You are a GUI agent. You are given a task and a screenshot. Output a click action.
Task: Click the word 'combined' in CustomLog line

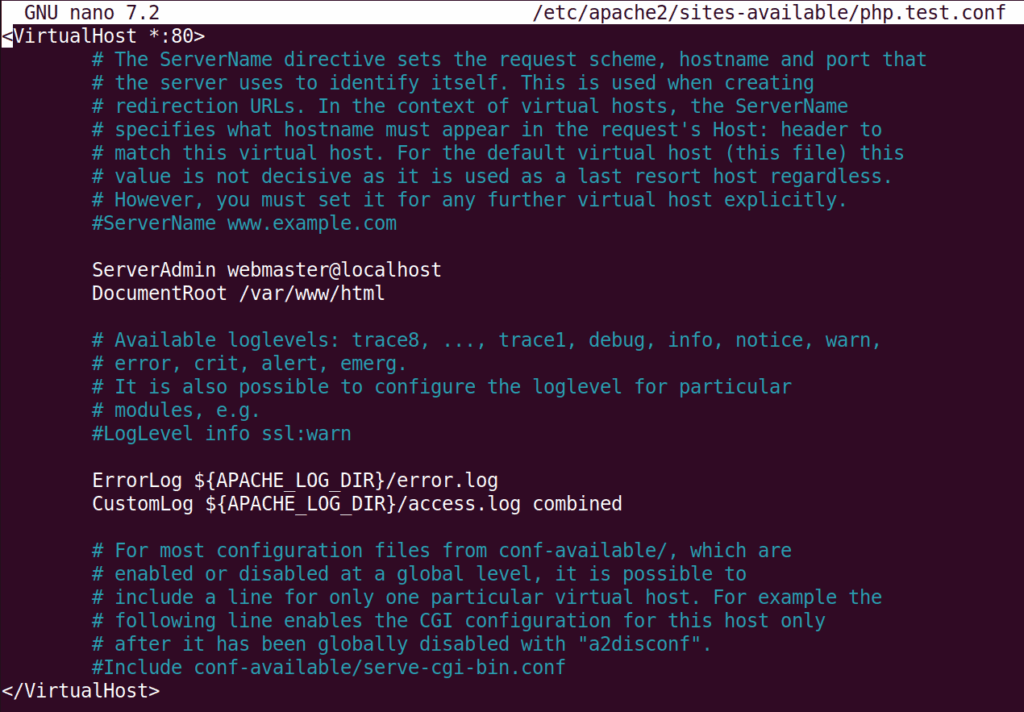(x=577, y=504)
